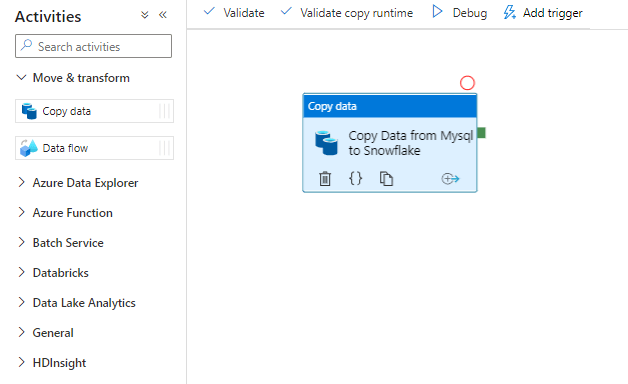
Task: Click the grip handle on Data flow list item
Action: (165, 148)
